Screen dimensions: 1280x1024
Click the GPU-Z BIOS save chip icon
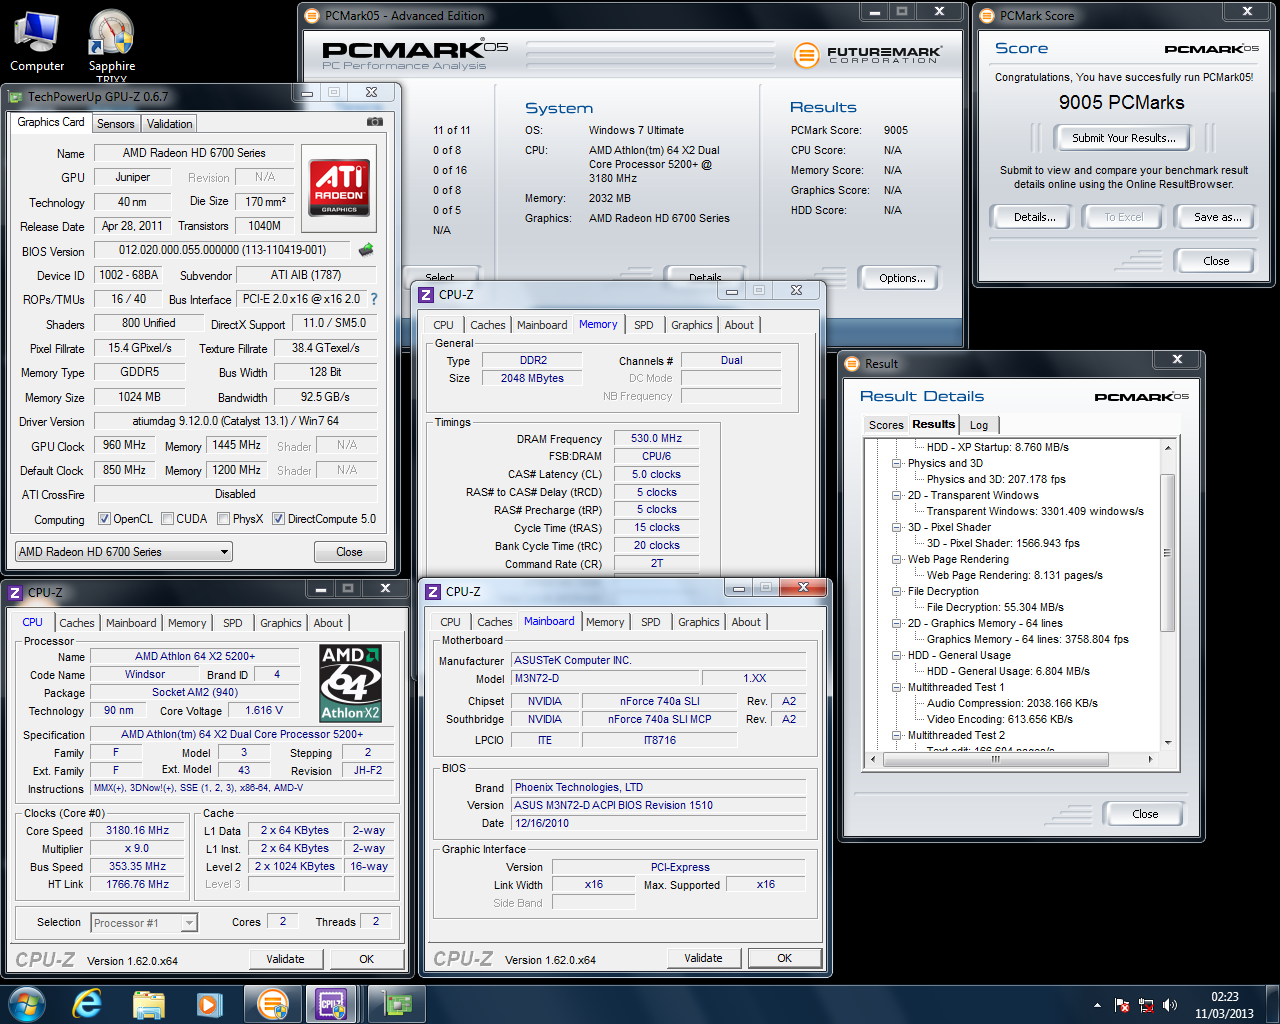(x=366, y=250)
